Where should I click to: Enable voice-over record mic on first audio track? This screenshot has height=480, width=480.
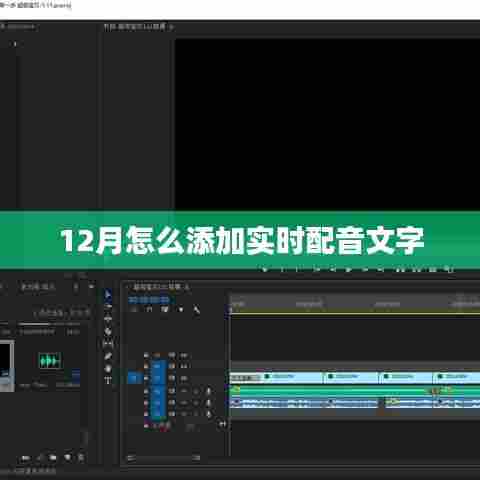pos(209,391)
